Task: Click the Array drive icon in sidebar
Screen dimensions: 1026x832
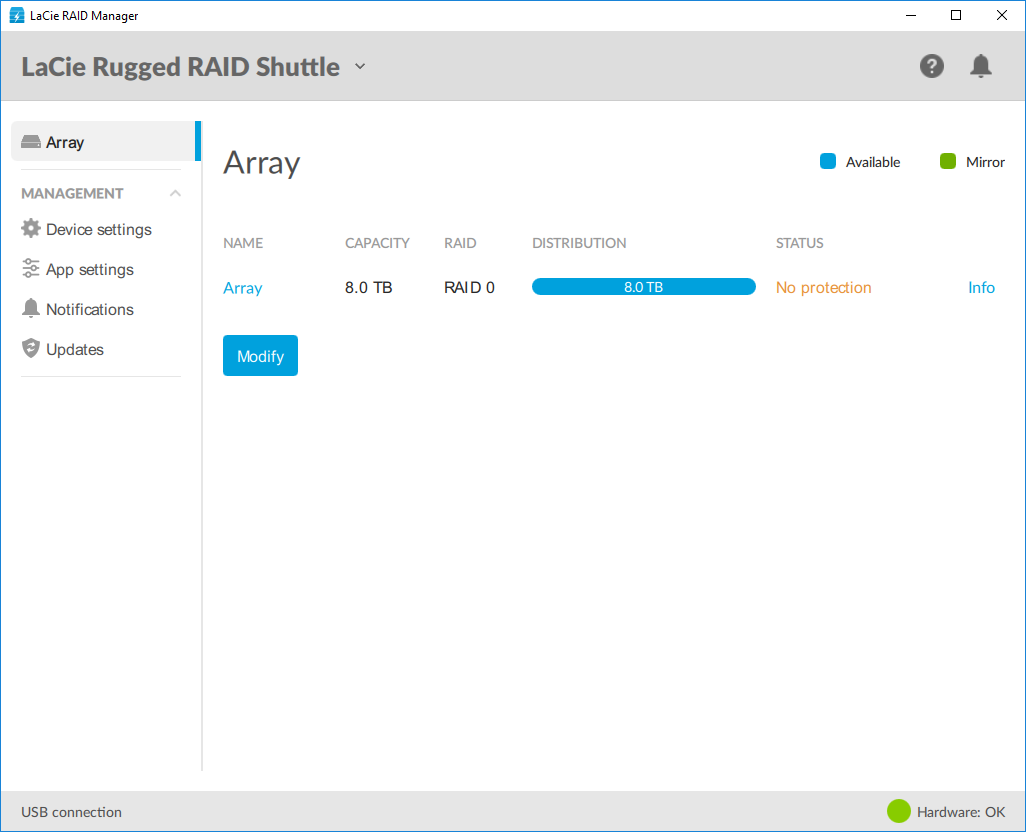Action: point(31,142)
